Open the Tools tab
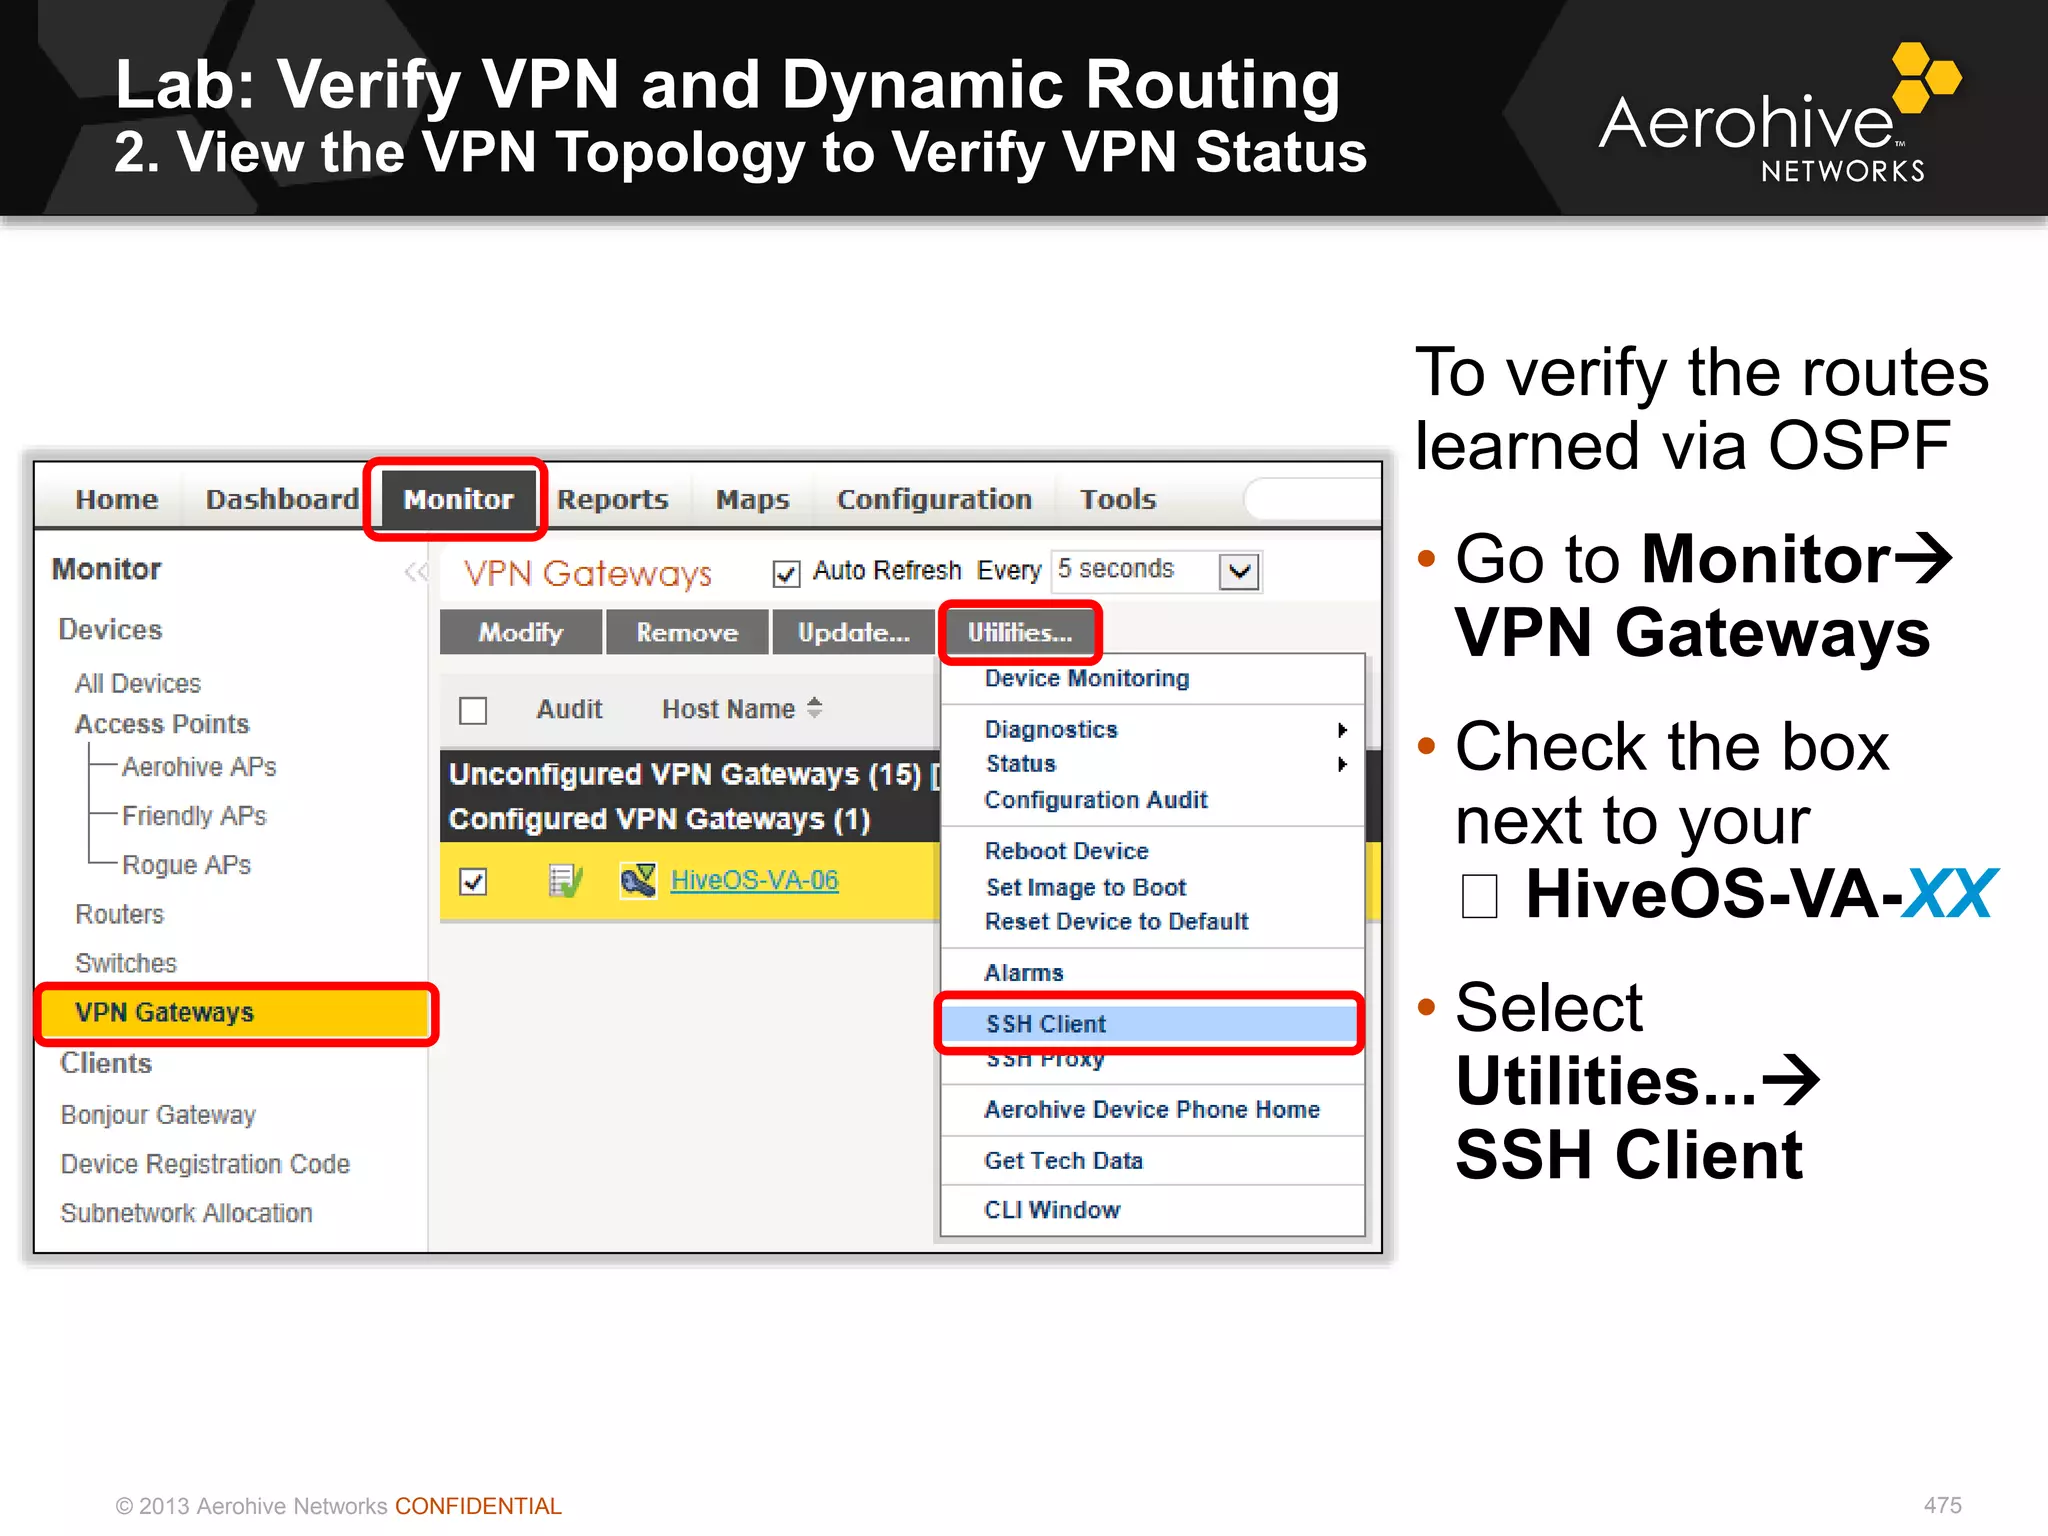This screenshot has width=2048, height=1536. pos(1118,499)
